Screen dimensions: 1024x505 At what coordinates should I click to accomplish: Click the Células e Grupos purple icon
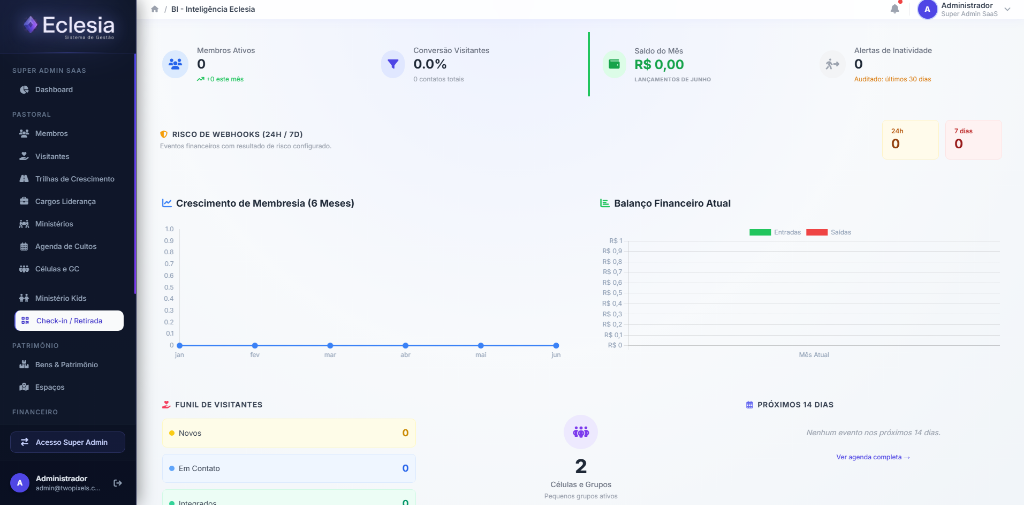tap(581, 432)
